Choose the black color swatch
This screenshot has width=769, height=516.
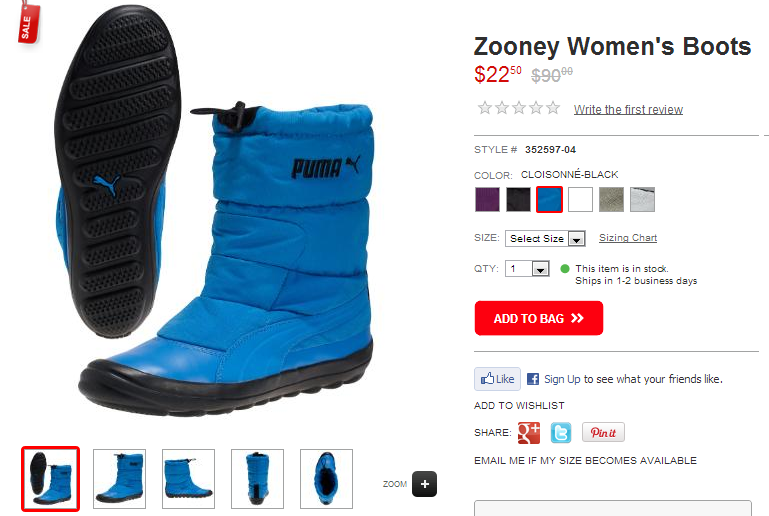click(518, 200)
